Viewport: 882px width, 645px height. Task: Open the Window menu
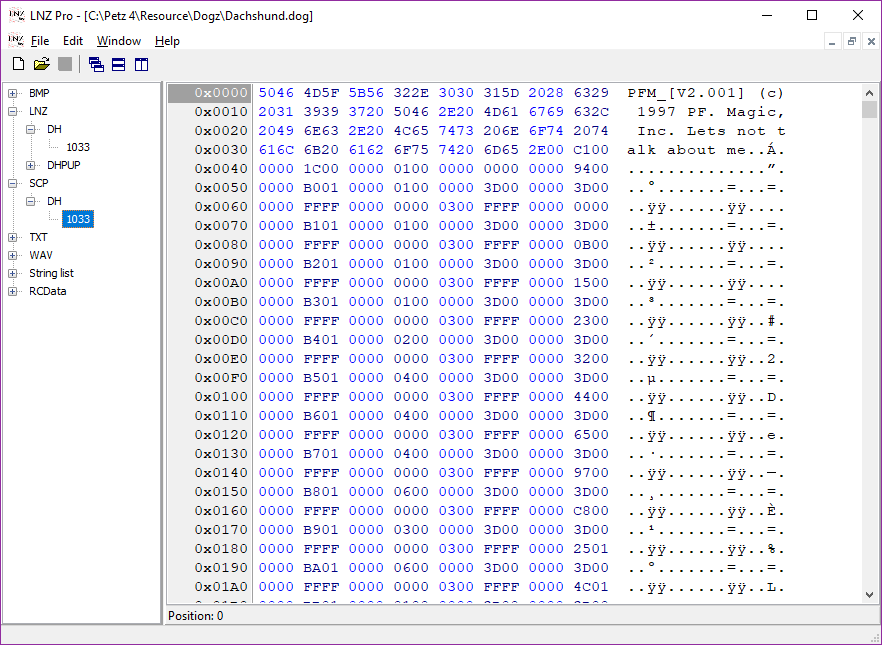pyautogui.click(x=118, y=41)
